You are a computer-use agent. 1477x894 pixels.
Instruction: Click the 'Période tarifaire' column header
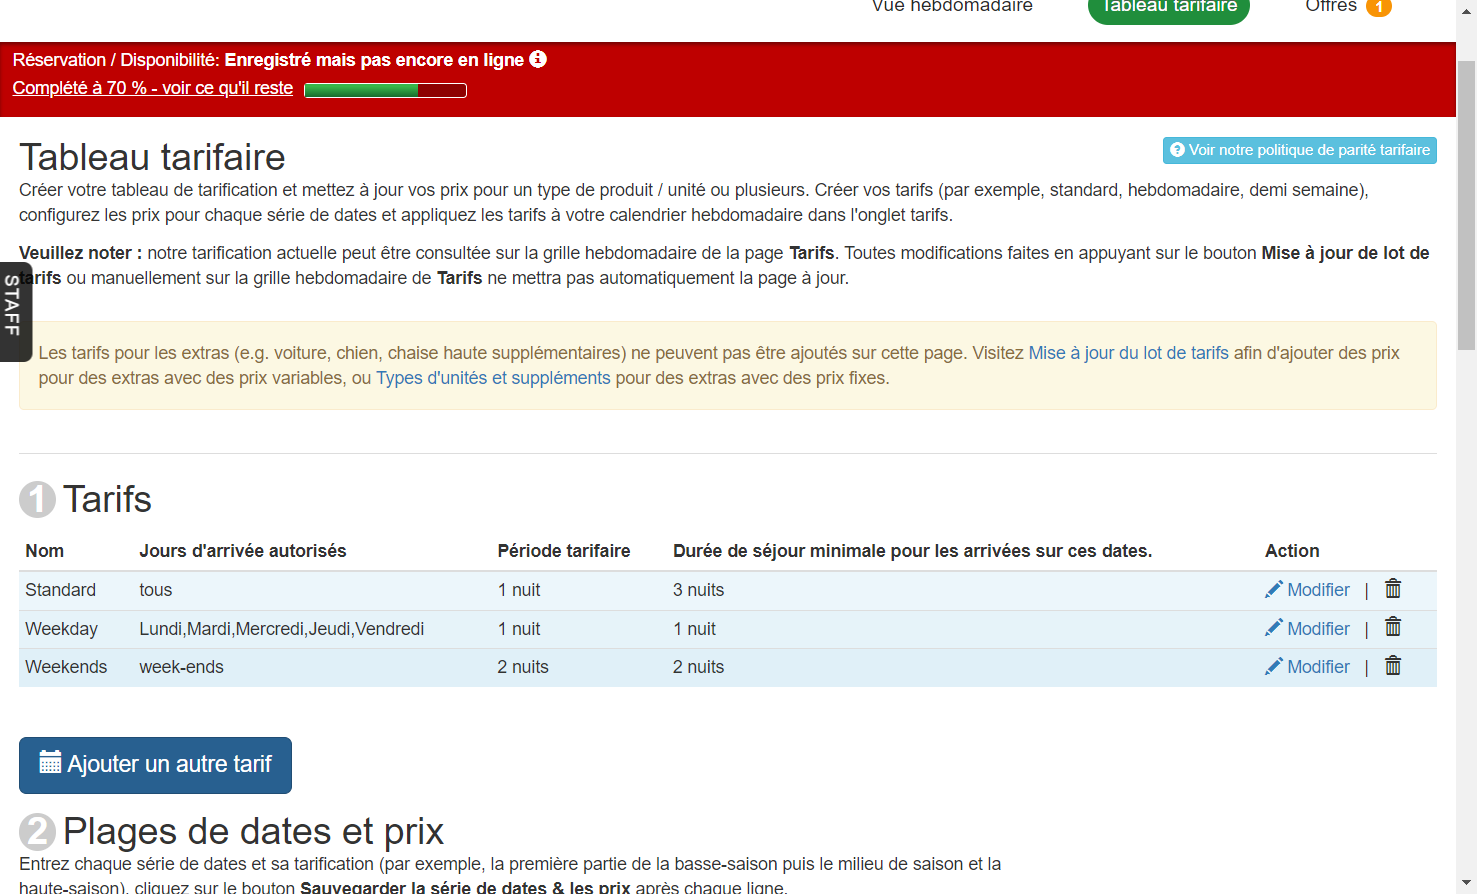click(x=564, y=551)
